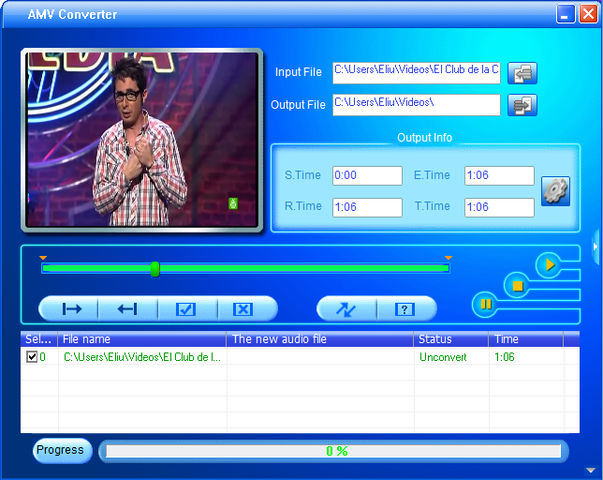Click the T.Time field
This screenshot has width=603, height=480.
pos(499,208)
